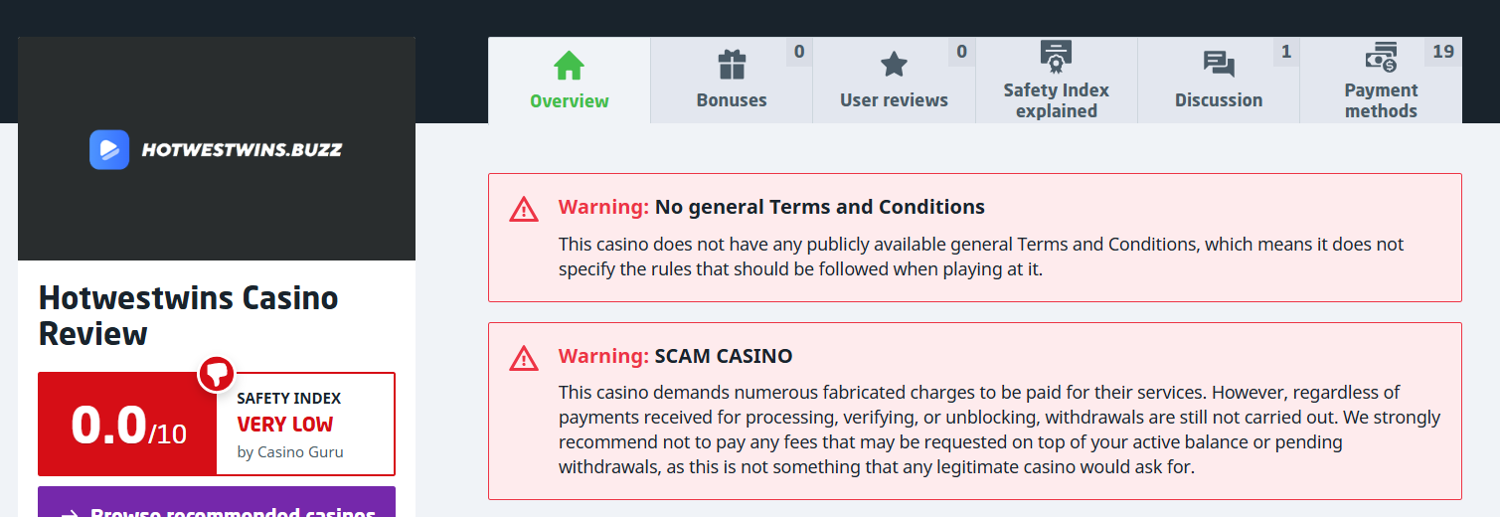Click the Payment methods cash icon
The image size is (1500, 517).
(x=1381, y=57)
